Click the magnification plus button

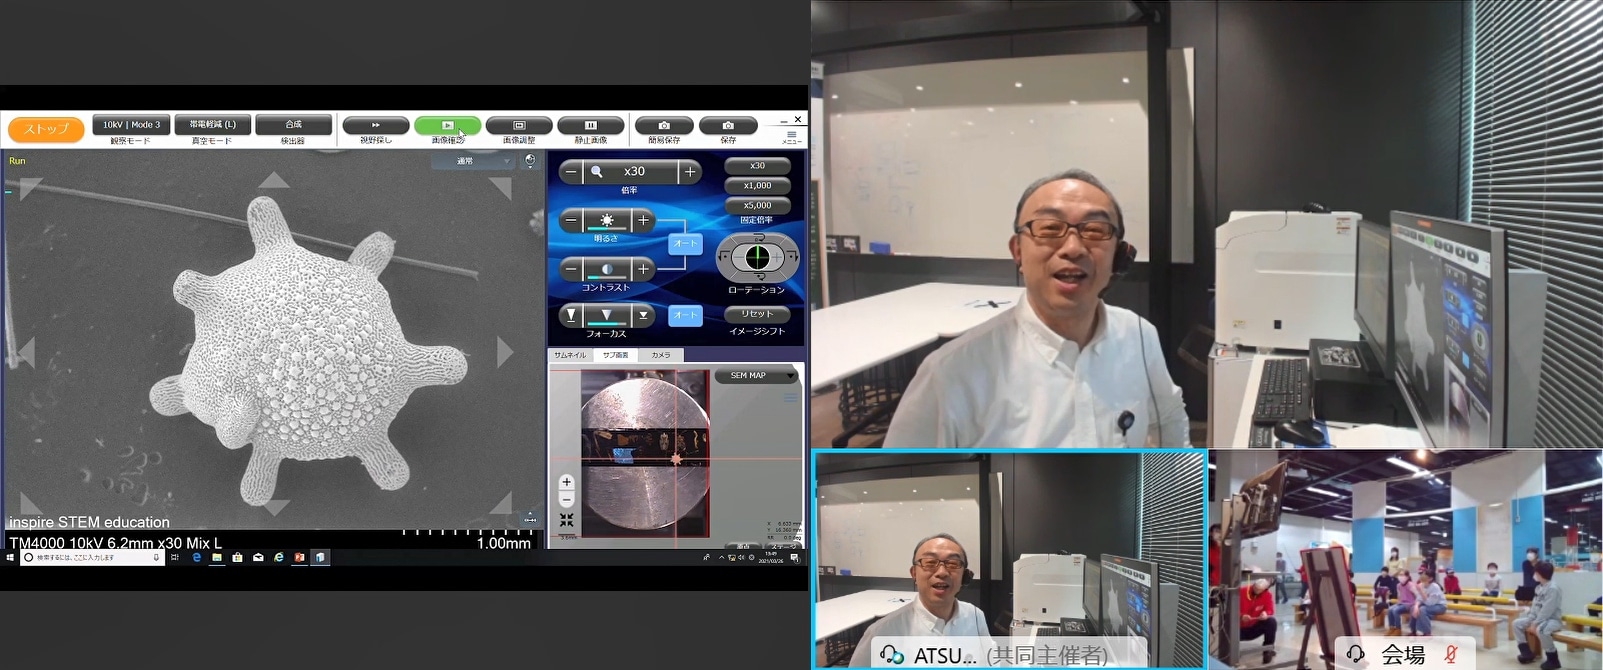(690, 172)
